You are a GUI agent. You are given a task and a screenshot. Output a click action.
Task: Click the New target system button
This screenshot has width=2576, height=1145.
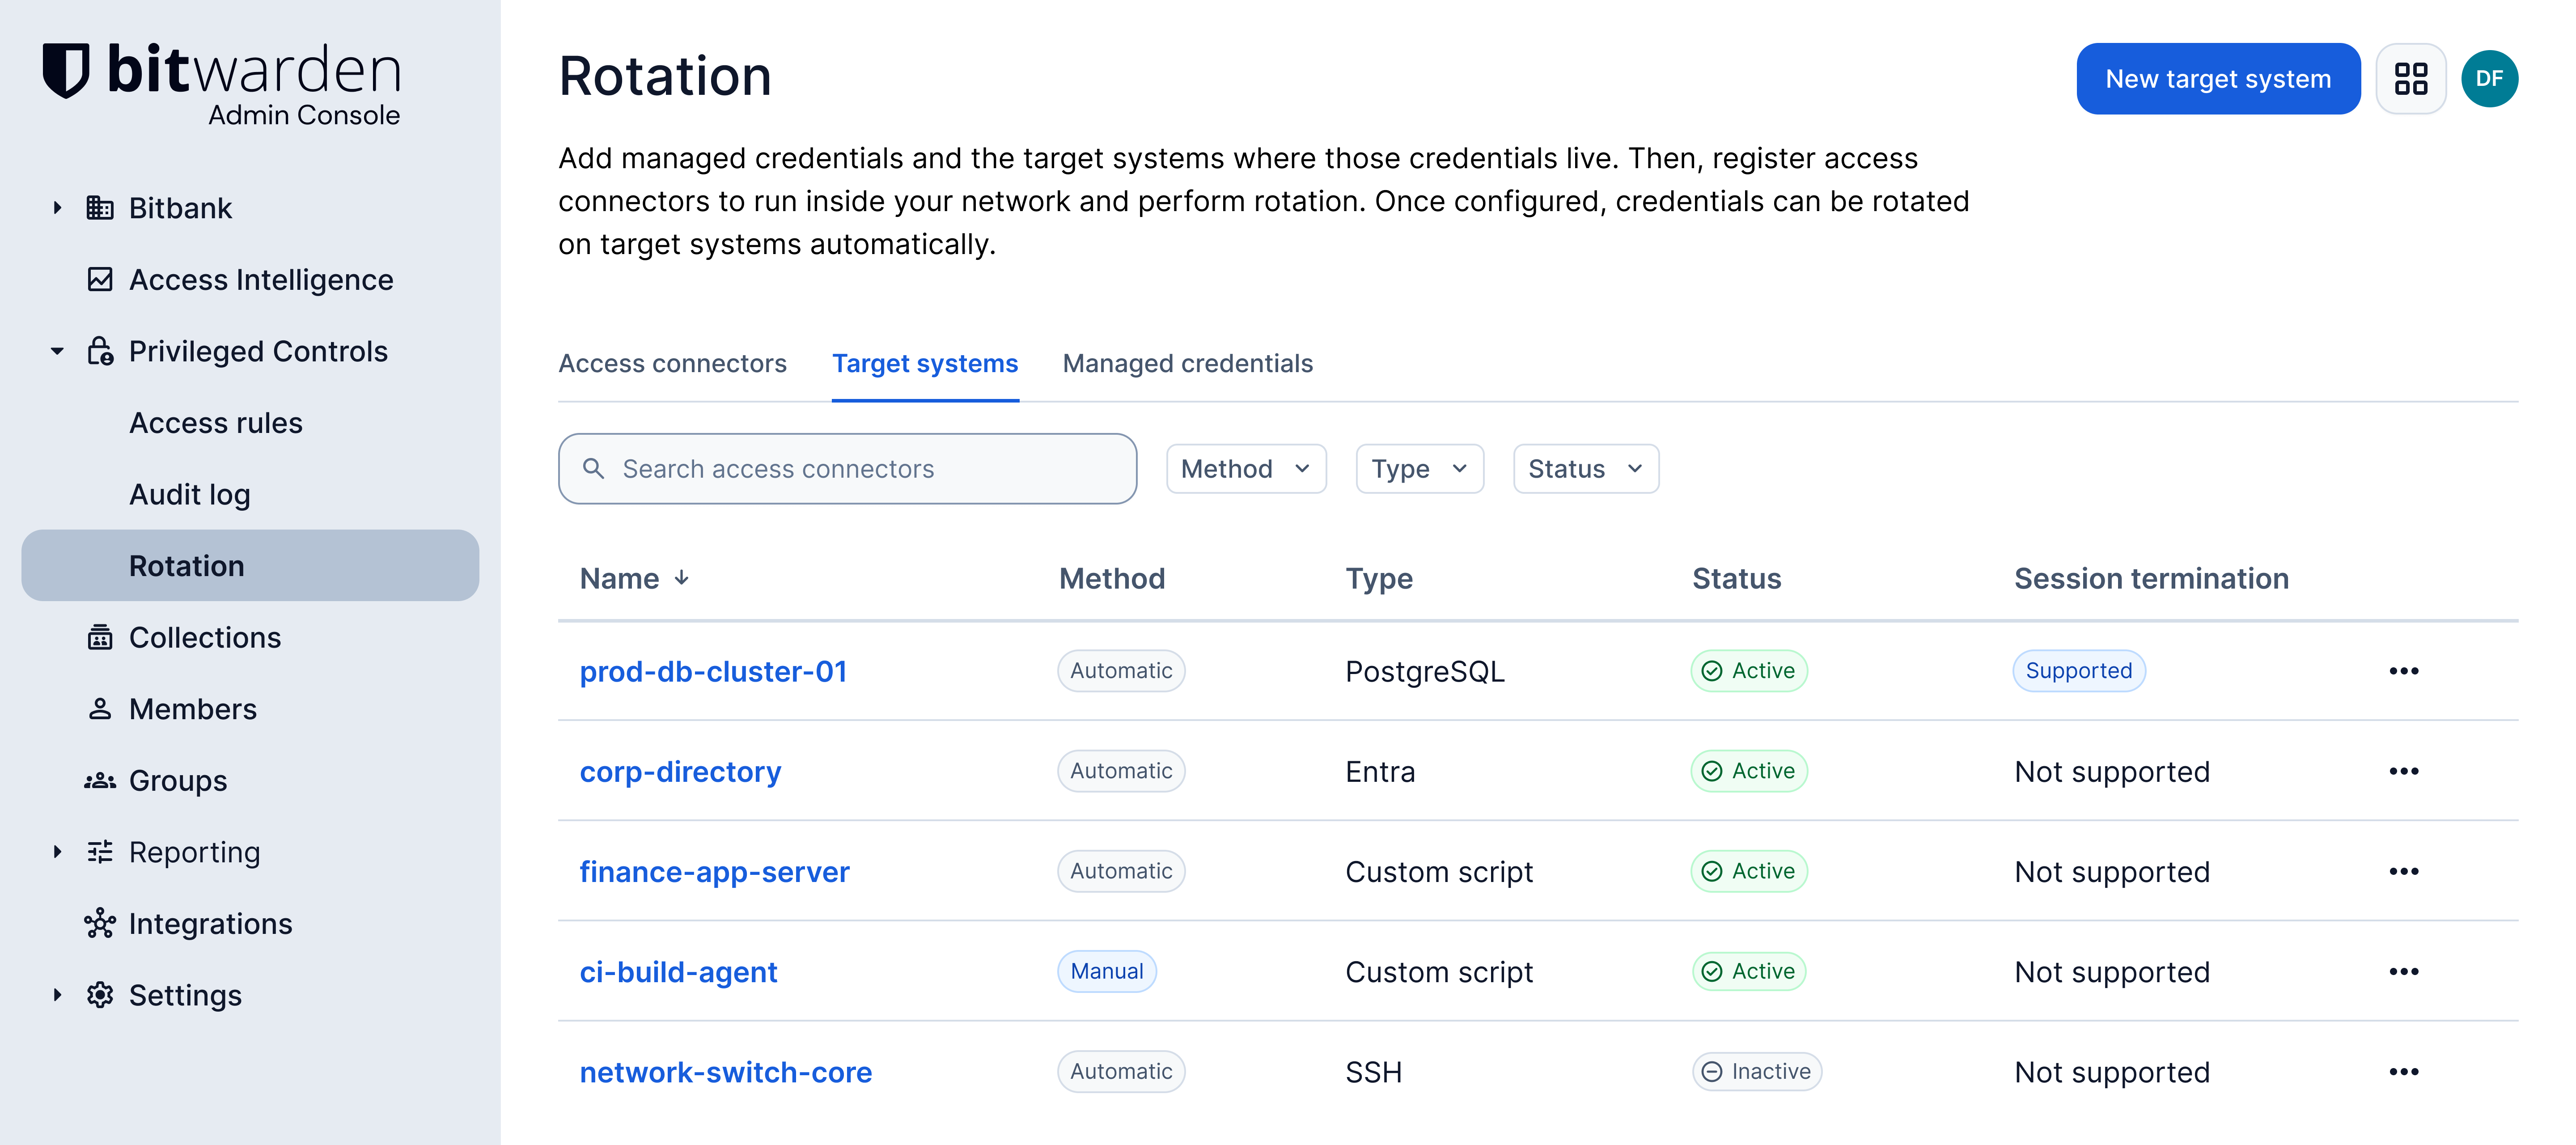point(2218,79)
